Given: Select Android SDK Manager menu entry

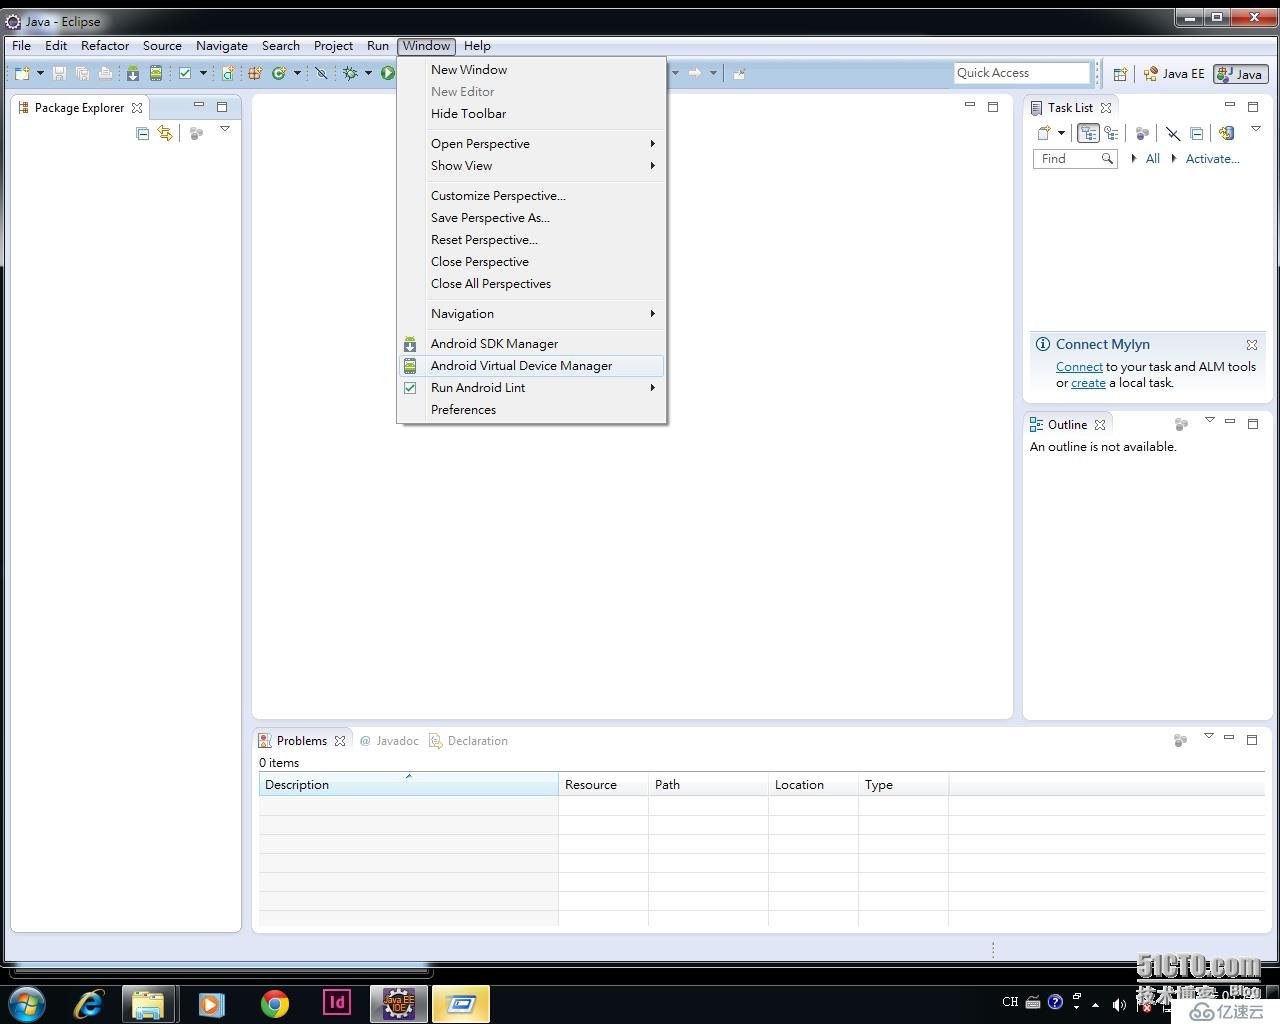Looking at the screenshot, I should 532,344.
